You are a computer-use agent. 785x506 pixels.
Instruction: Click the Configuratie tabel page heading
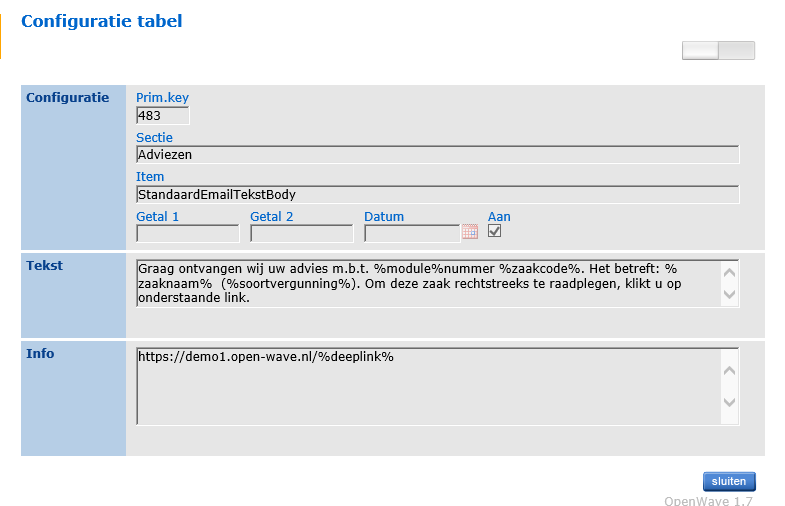pos(102,21)
